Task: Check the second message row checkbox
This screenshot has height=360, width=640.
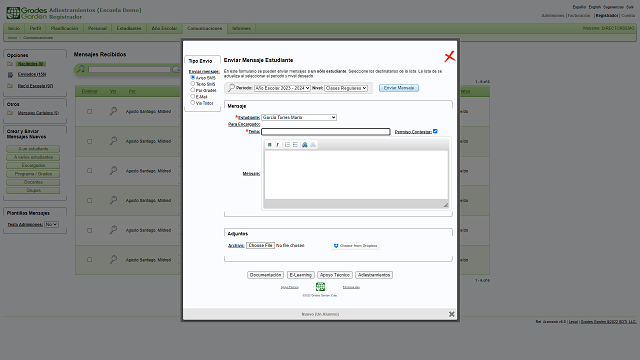Action: [89, 141]
